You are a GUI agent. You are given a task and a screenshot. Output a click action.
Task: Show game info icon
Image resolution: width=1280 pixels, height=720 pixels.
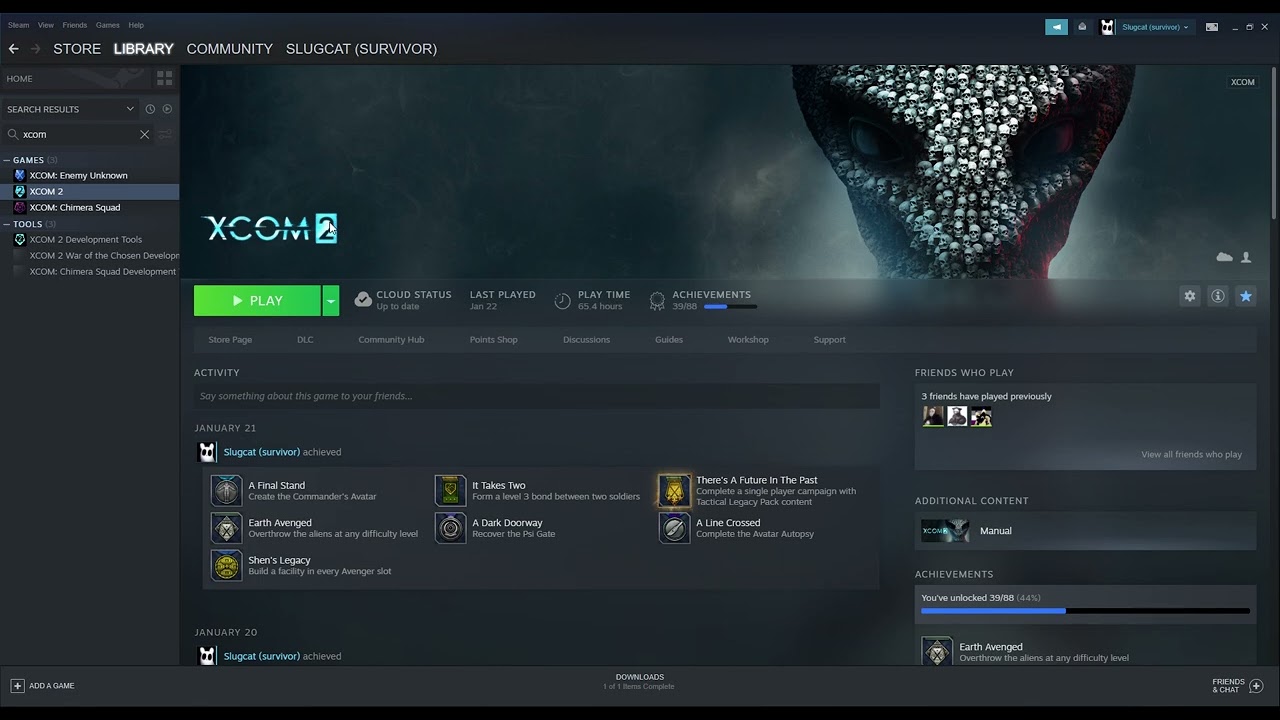tap(1217, 296)
